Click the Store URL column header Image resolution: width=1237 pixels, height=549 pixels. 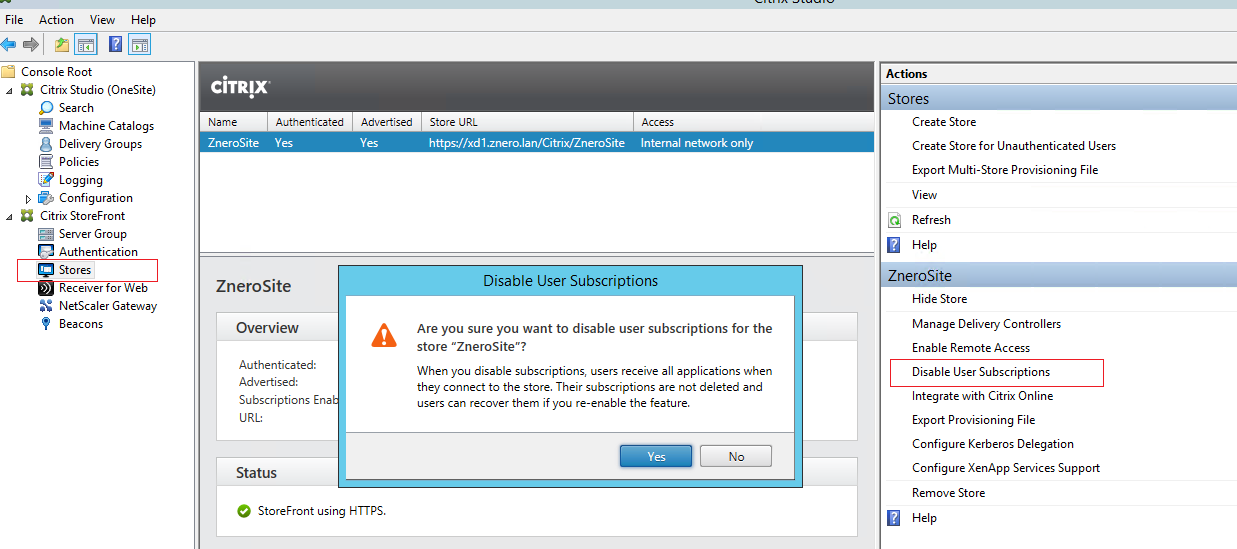pyautogui.click(x=453, y=122)
